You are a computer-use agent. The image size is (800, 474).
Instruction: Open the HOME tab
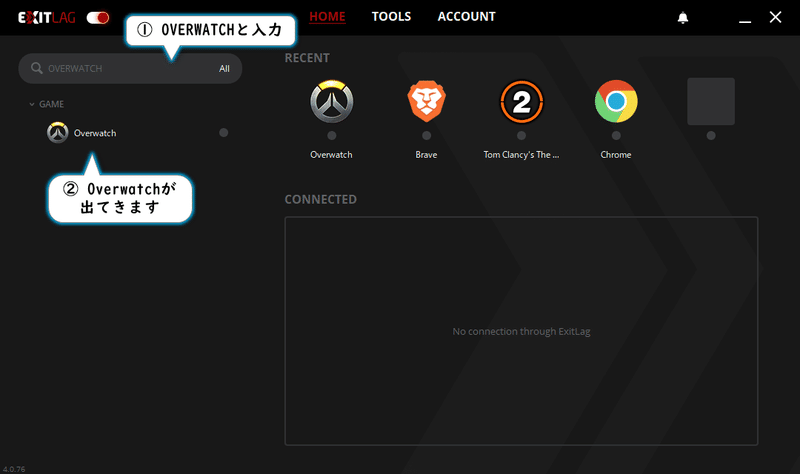click(327, 16)
